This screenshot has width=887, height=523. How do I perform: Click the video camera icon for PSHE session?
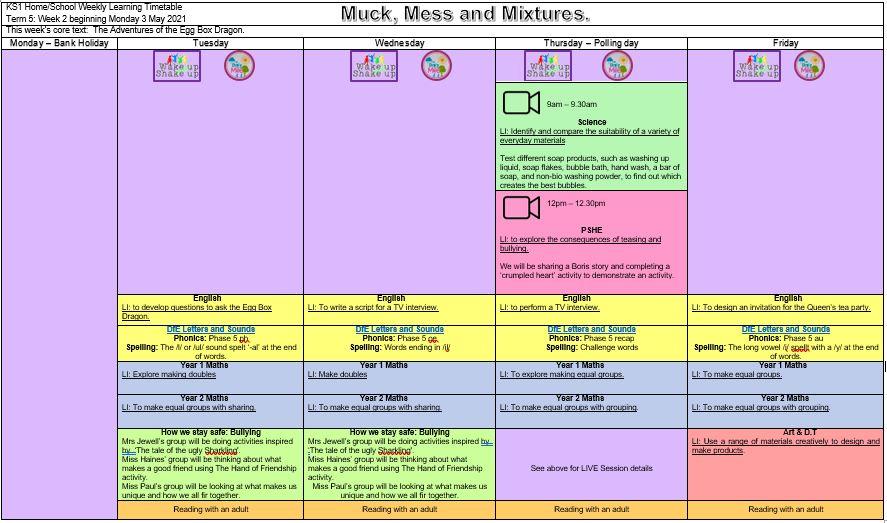click(521, 207)
